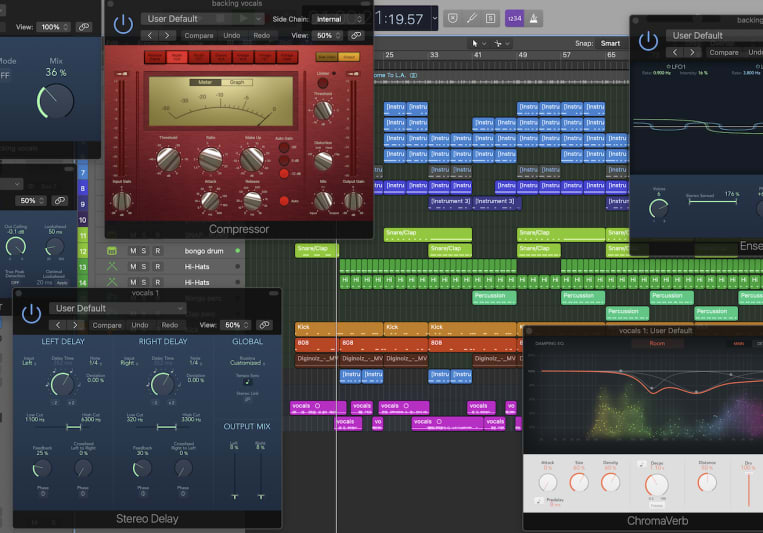Open Ensemble User Default preset dropdown
Screen dimensions: 763x533
(715, 36)
